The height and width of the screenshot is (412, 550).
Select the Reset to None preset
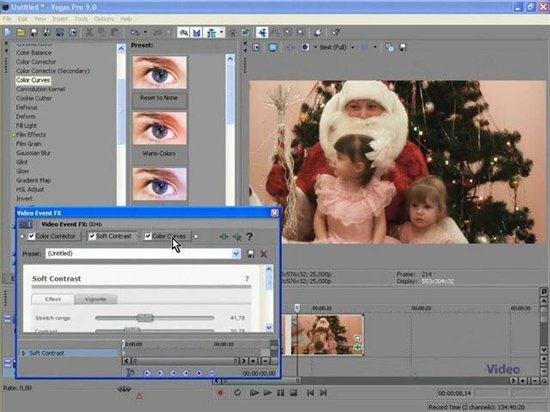tap(160, 82)
